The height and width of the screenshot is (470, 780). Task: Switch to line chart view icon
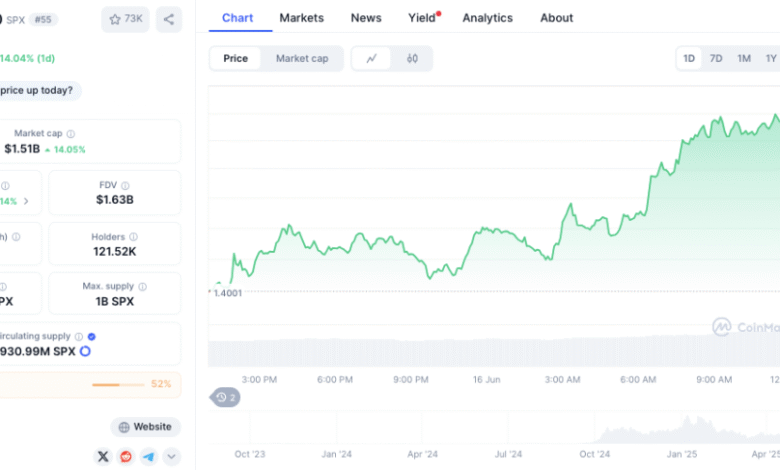pos(372,58)
